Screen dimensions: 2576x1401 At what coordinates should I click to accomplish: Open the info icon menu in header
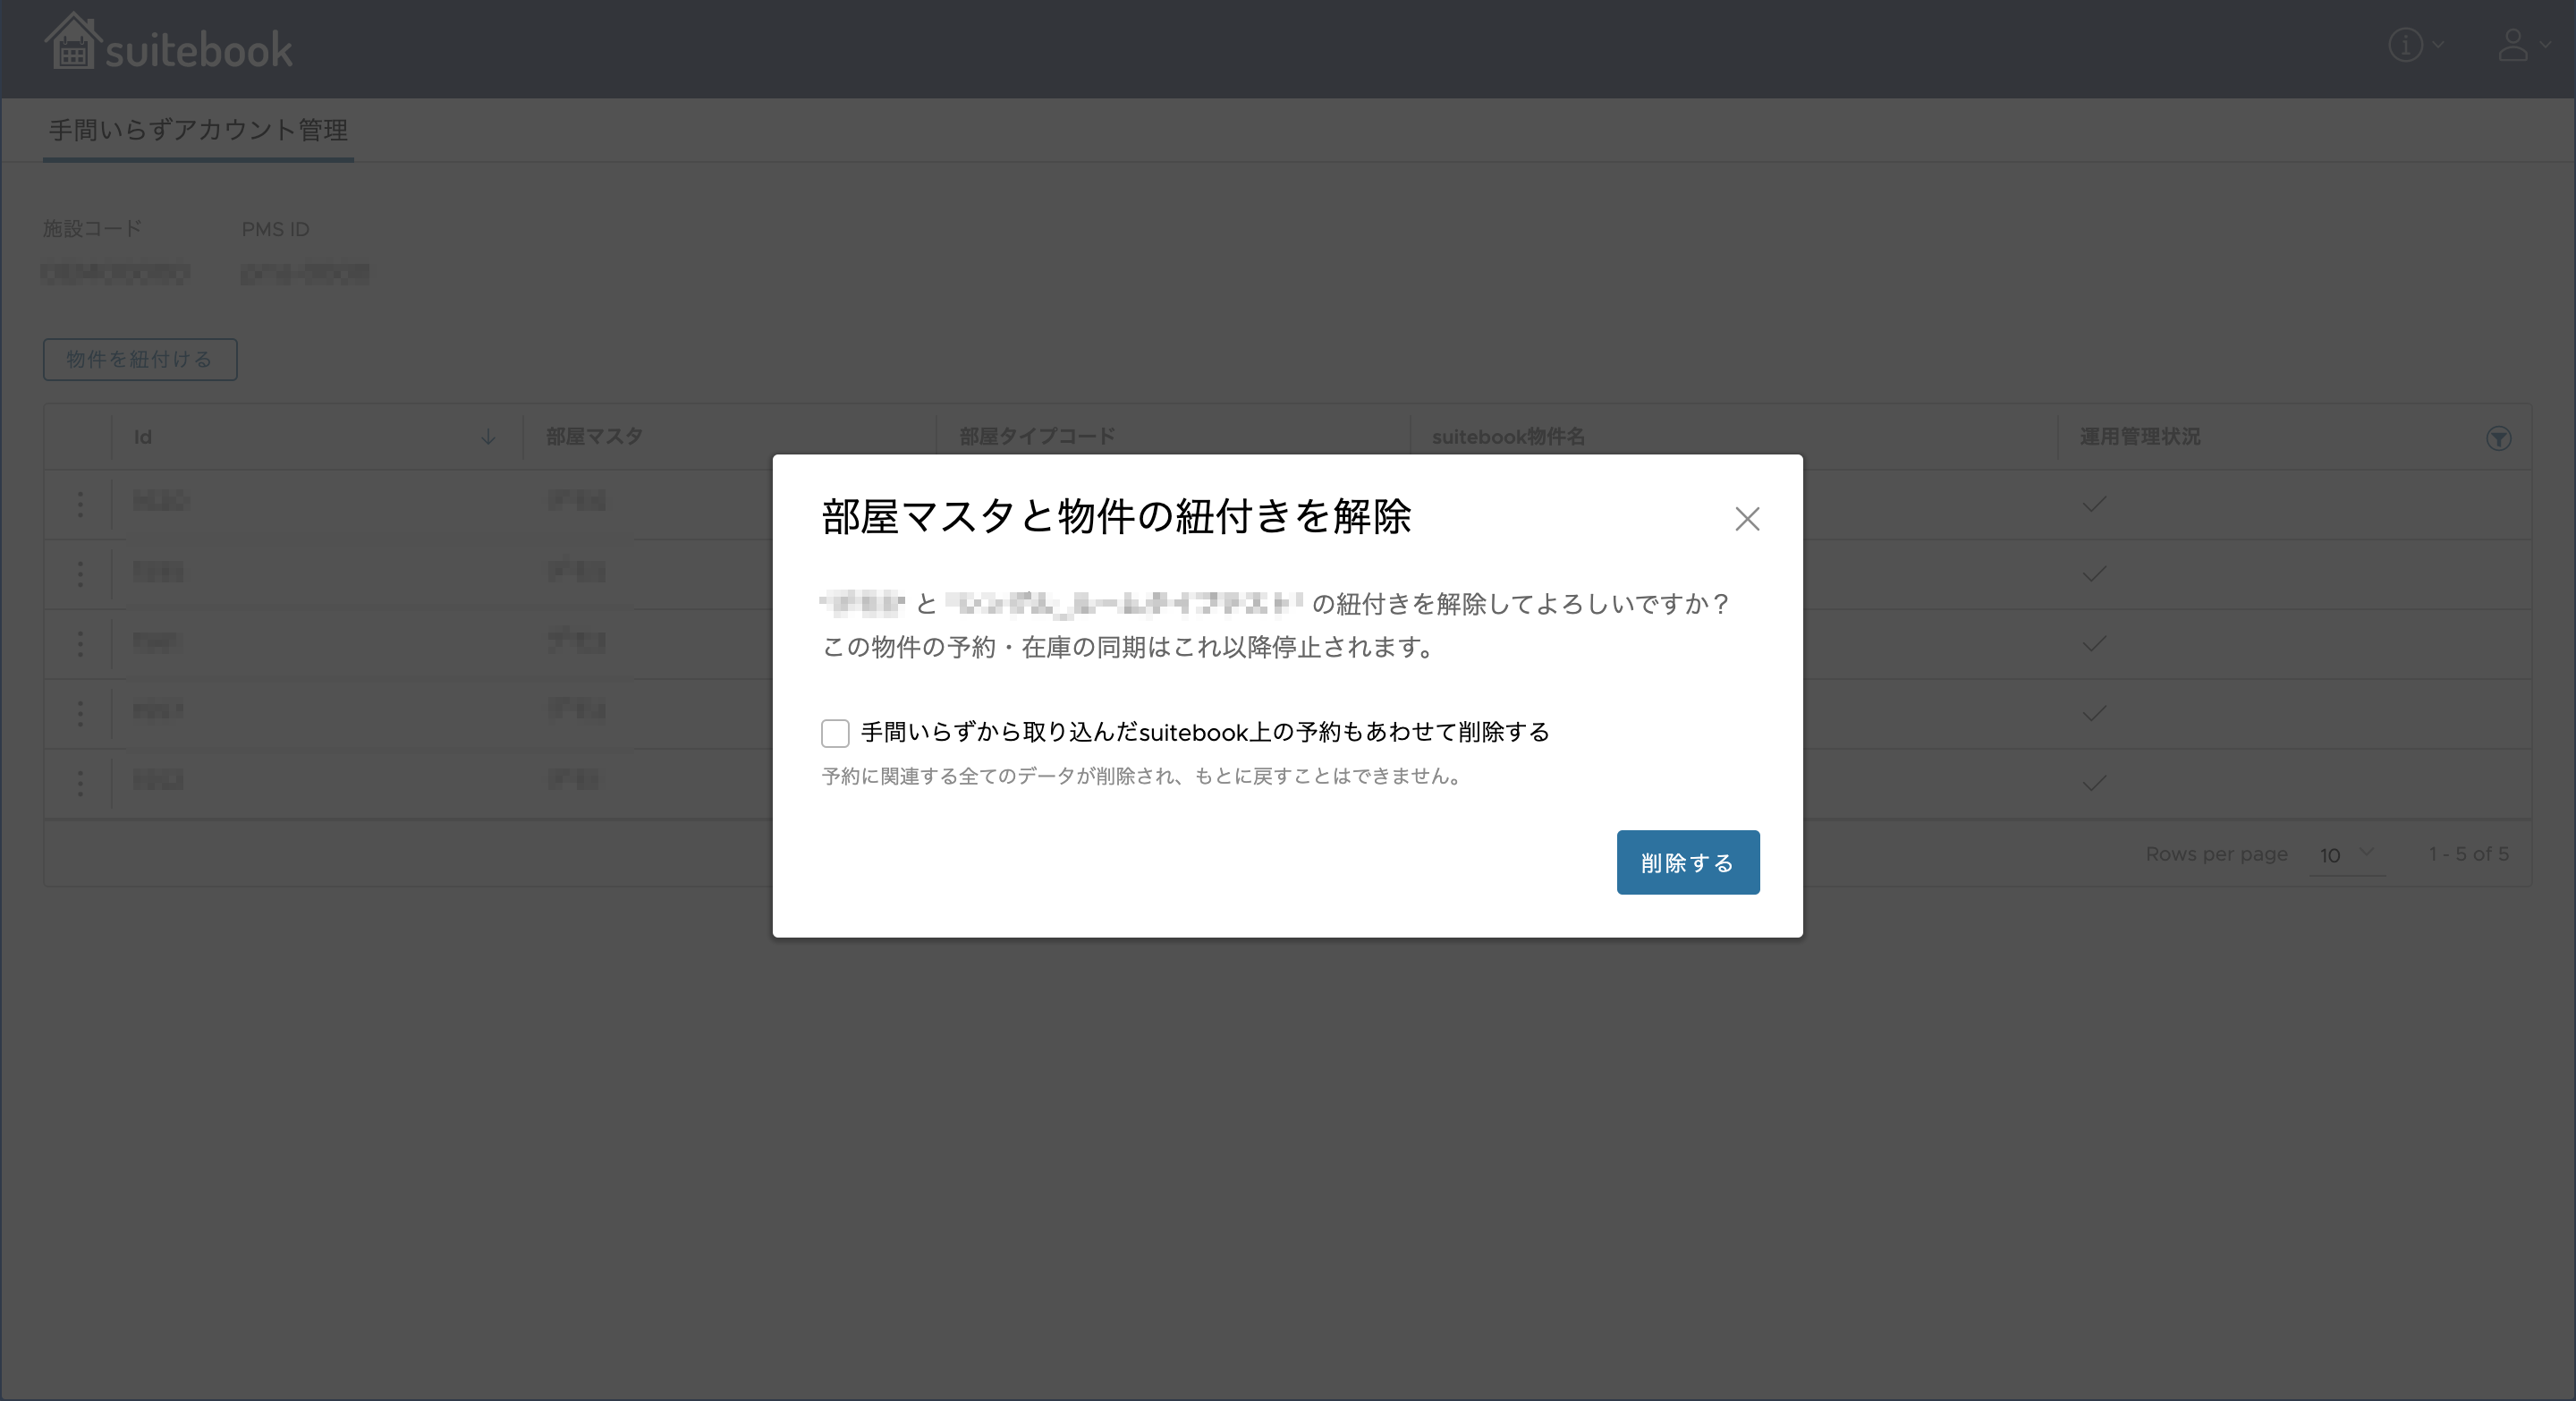point(2415,45)
